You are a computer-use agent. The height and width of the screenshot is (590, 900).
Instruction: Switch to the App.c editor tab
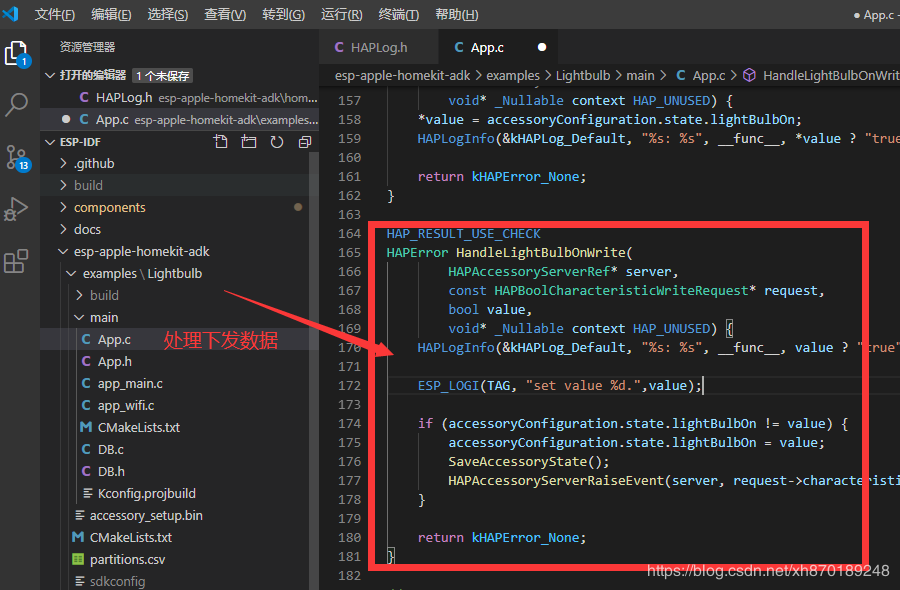tap(498, 47)
